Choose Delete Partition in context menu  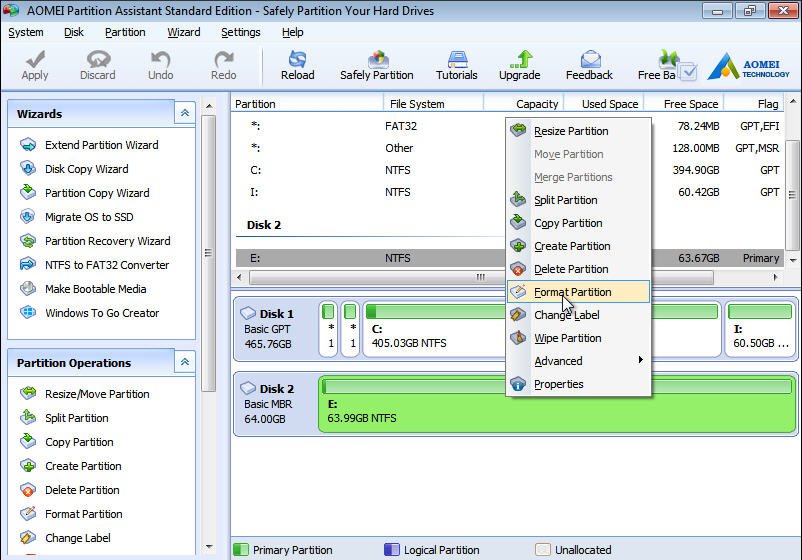click(578, 269)
